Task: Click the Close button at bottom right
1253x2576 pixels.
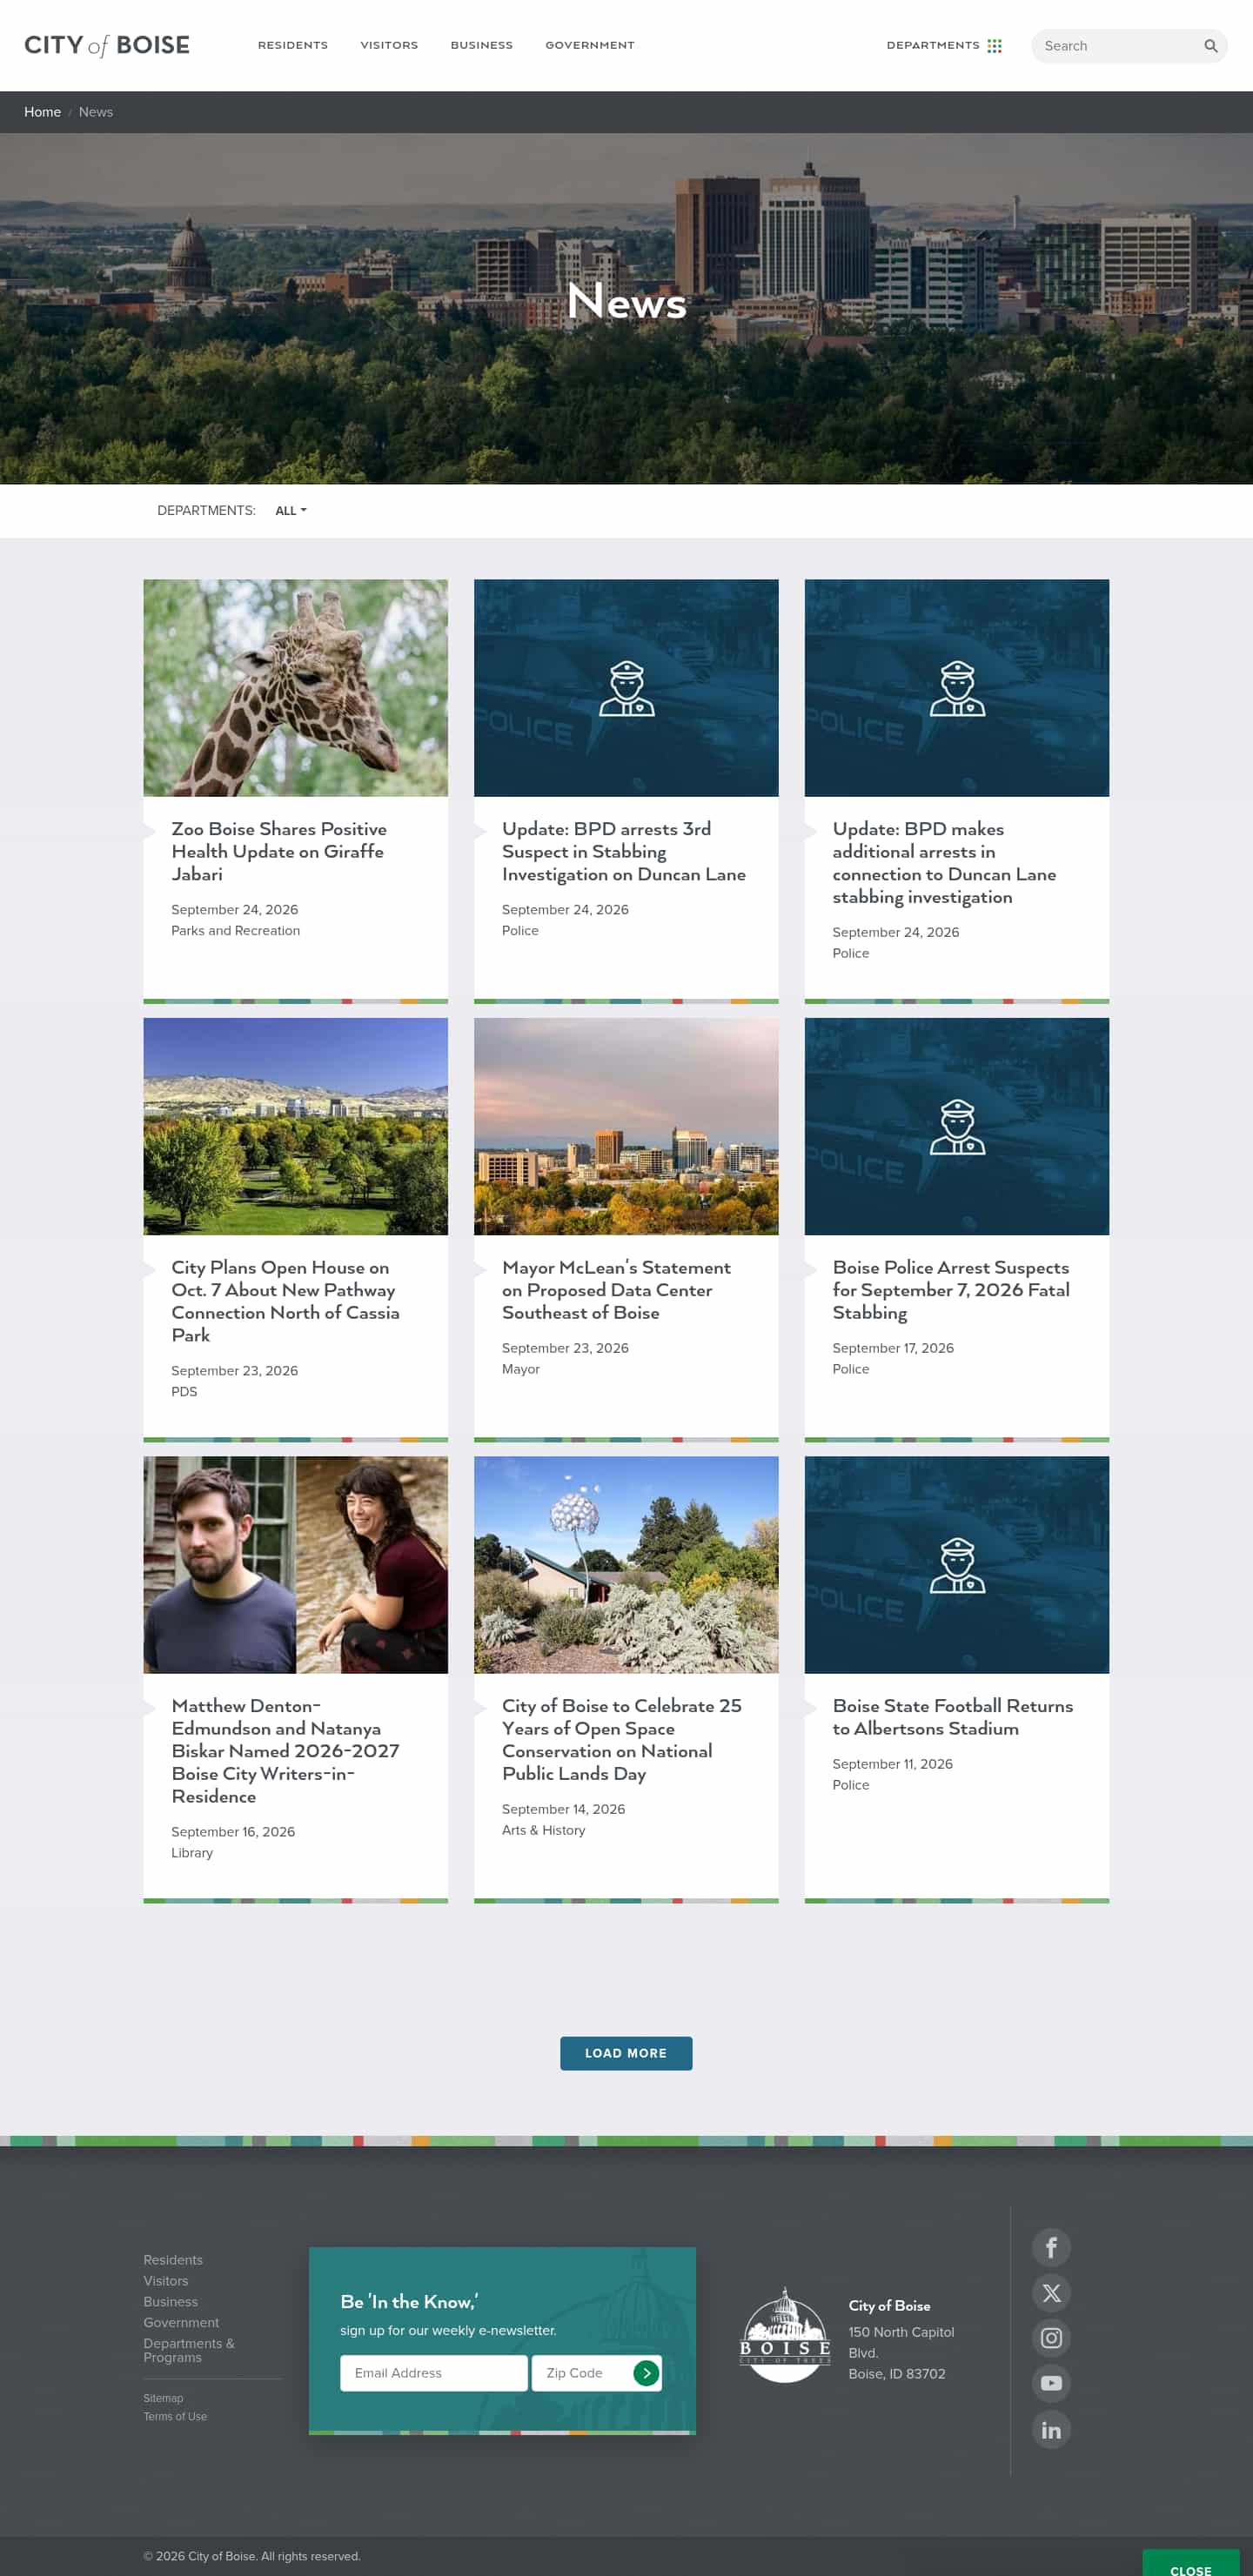Action: coord(1190,2565)
